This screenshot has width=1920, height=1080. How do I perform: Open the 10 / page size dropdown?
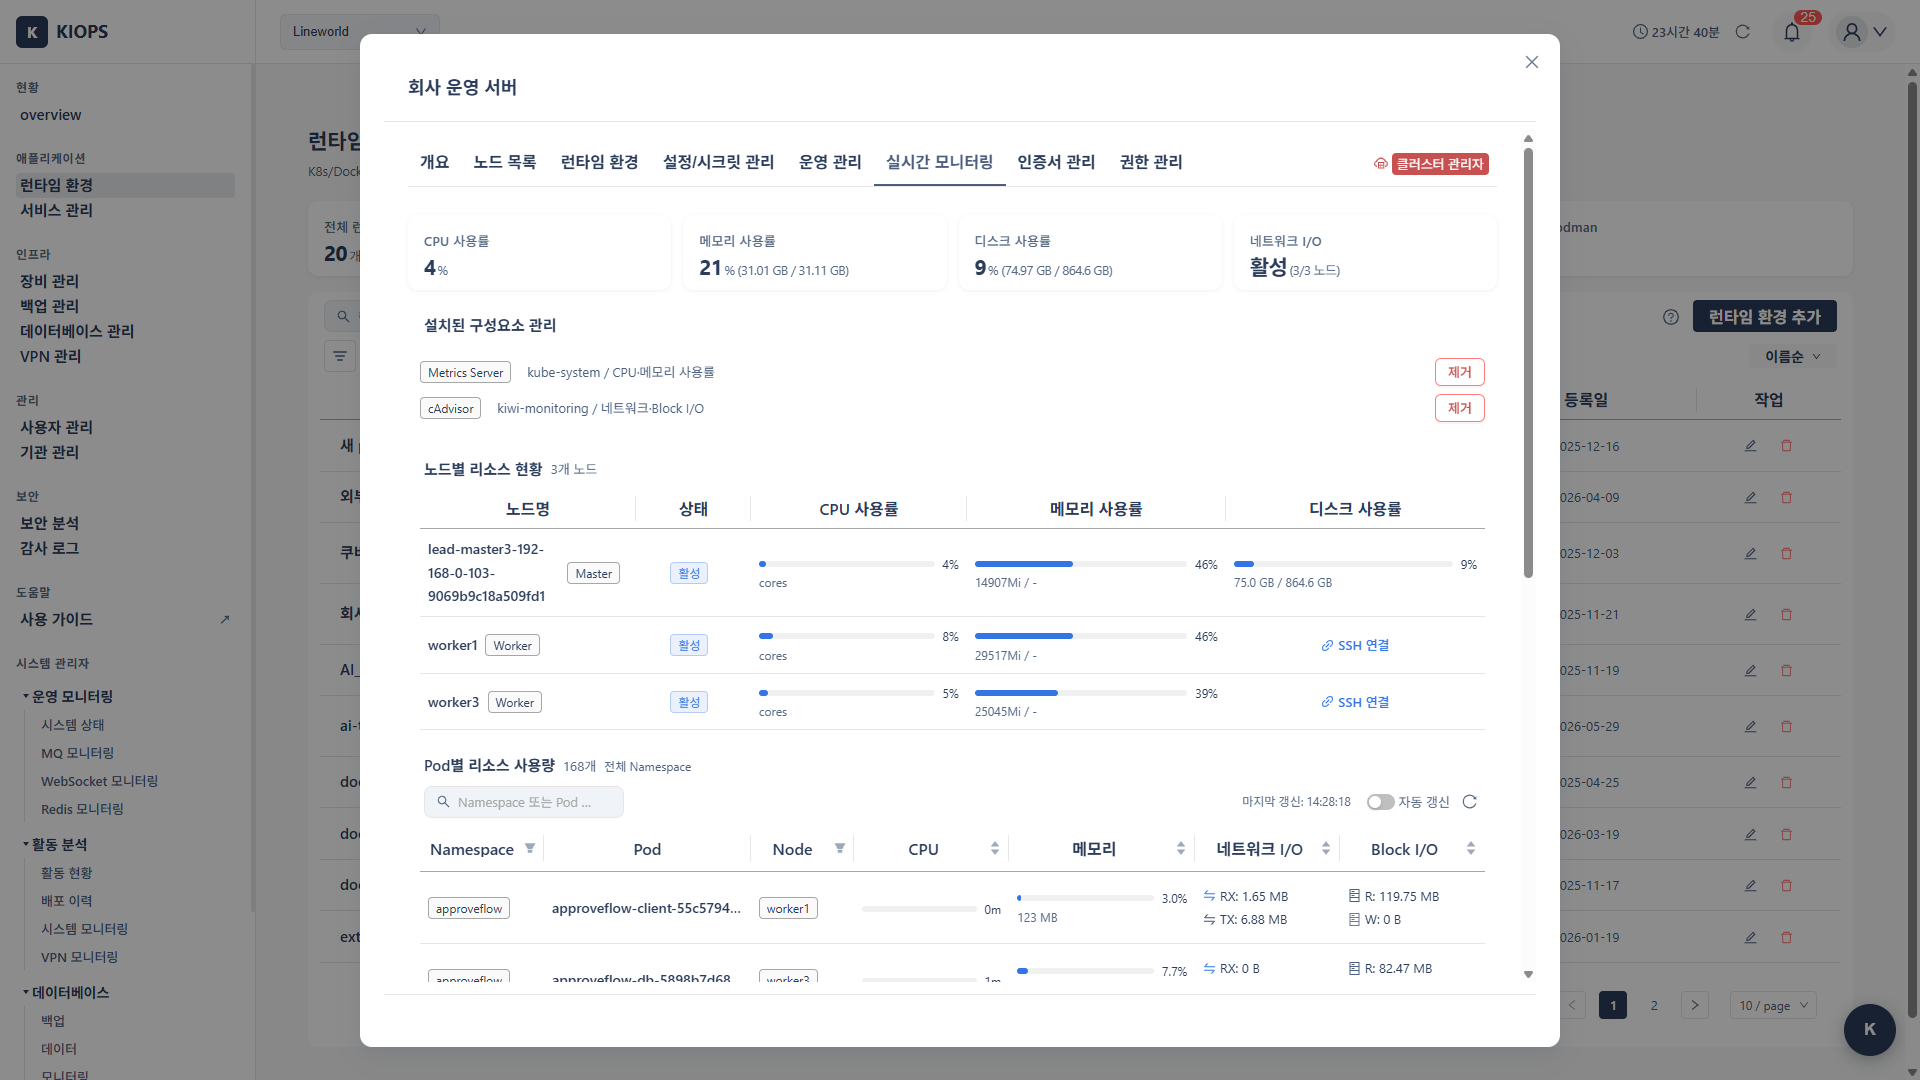click(x=1773, y=1006)
